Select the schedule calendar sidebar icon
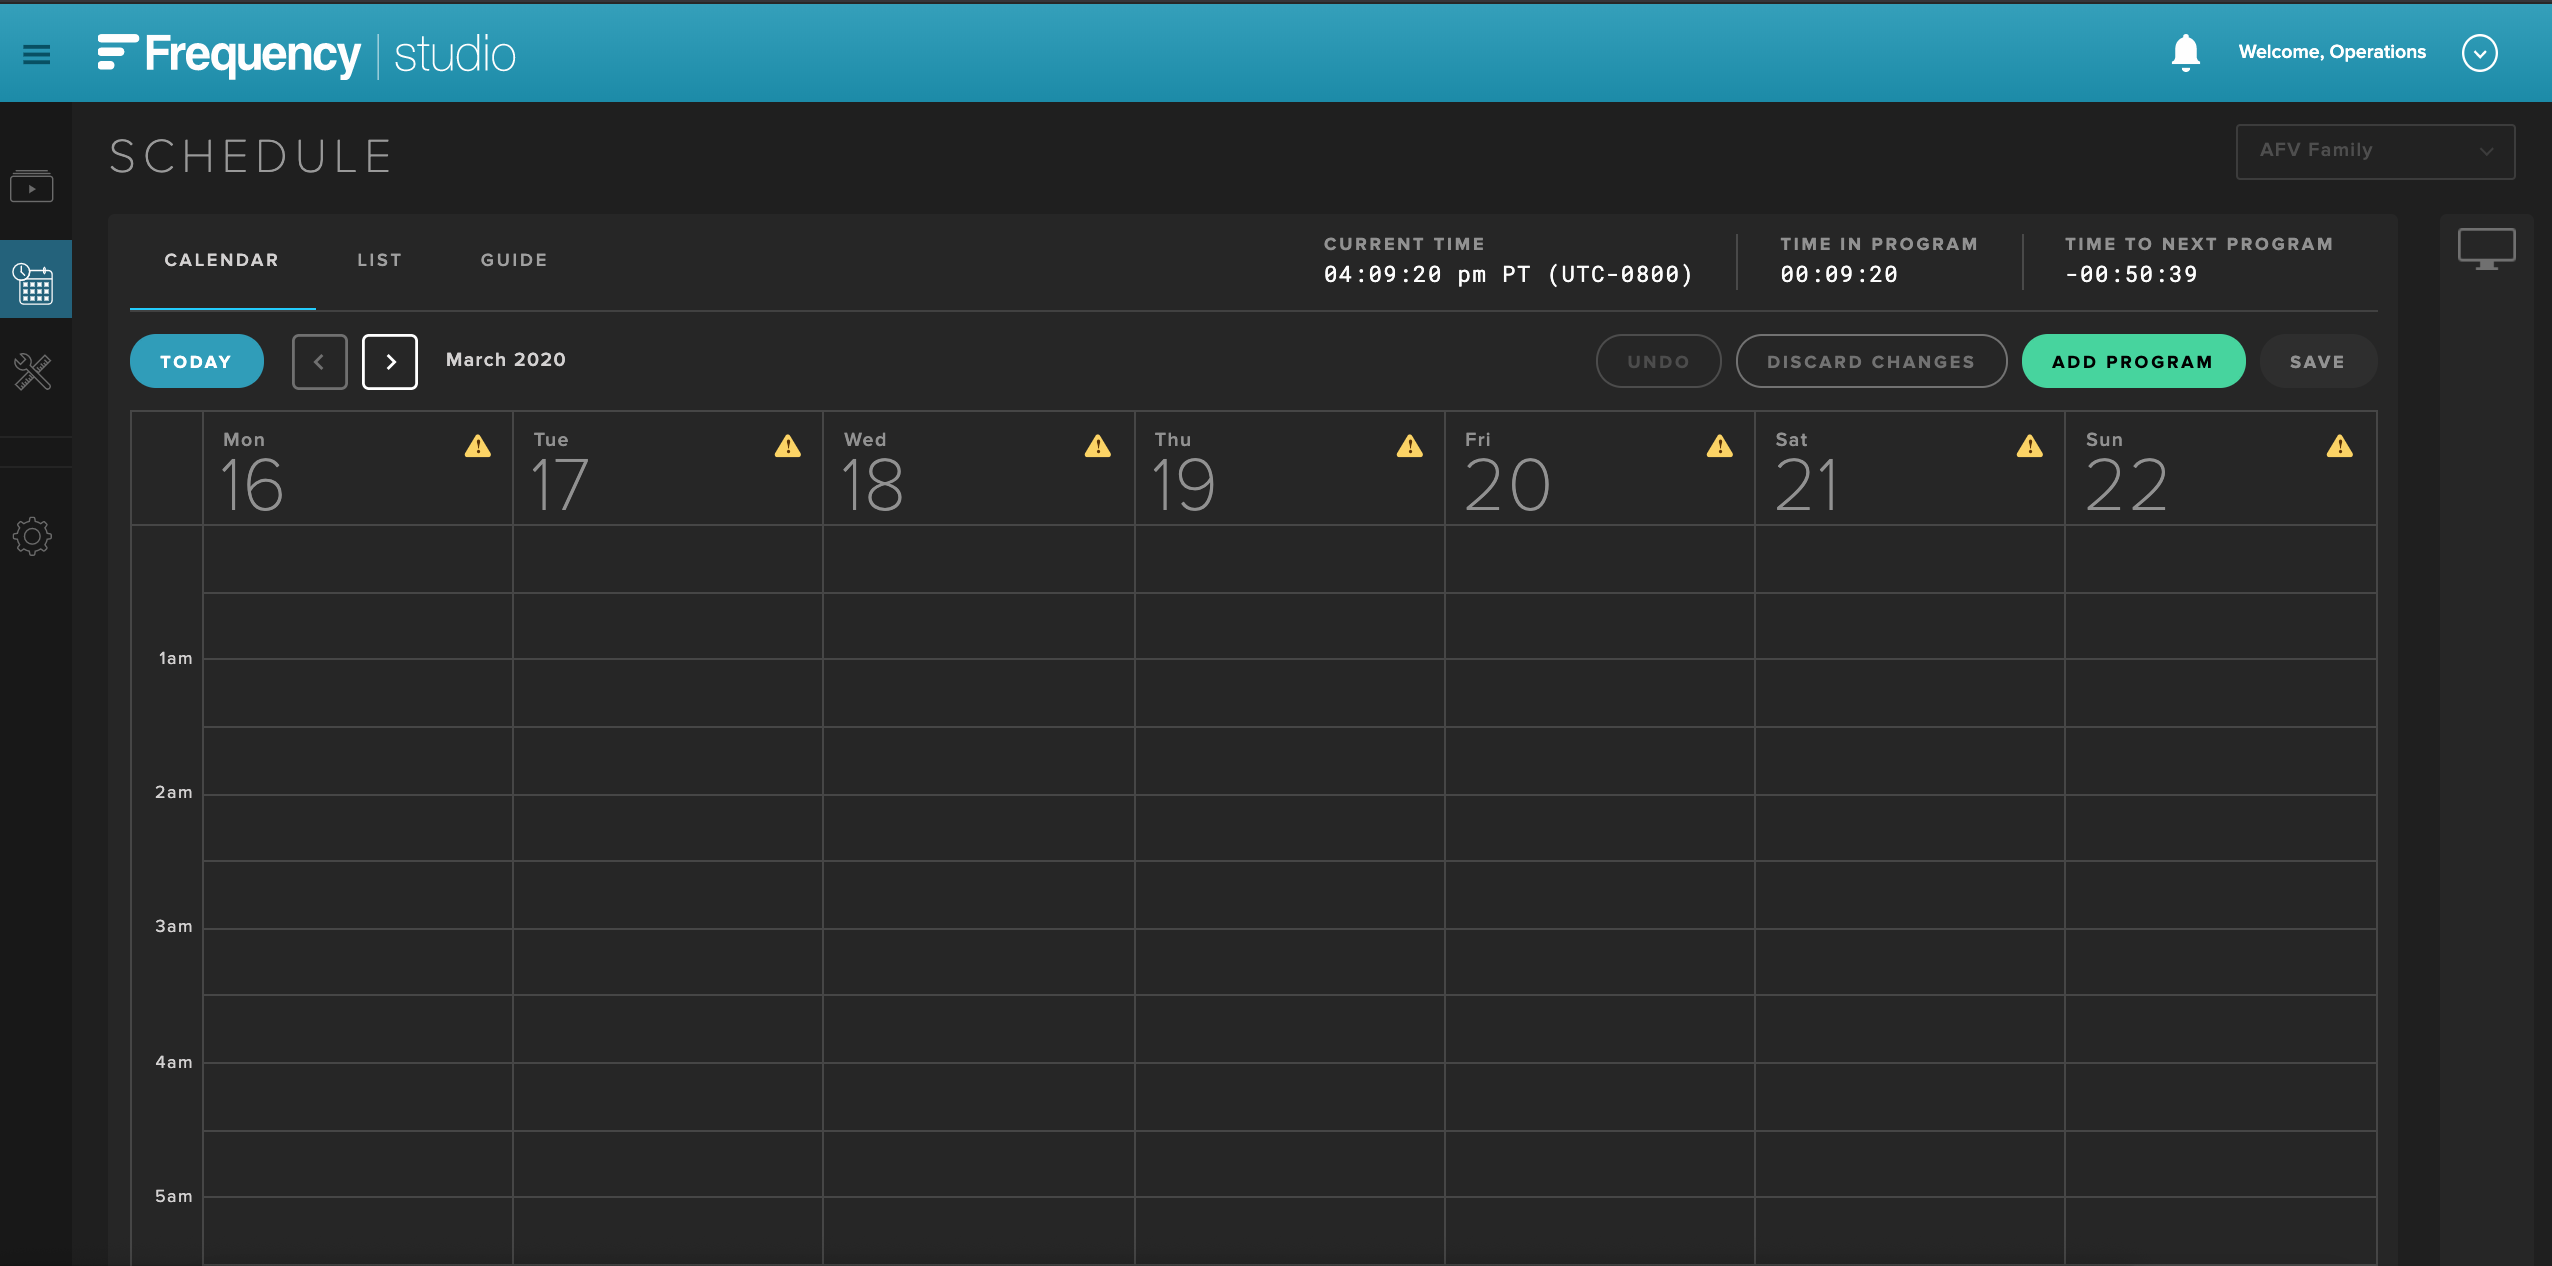 coord(34,283)
